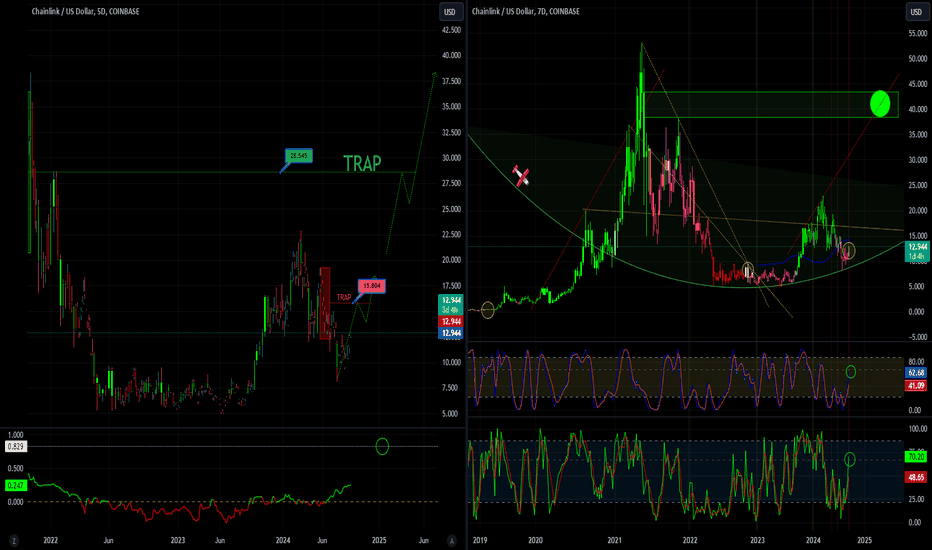
Task: Click the 2023 label on the left chart's time axis
Action: coord(178,540)
